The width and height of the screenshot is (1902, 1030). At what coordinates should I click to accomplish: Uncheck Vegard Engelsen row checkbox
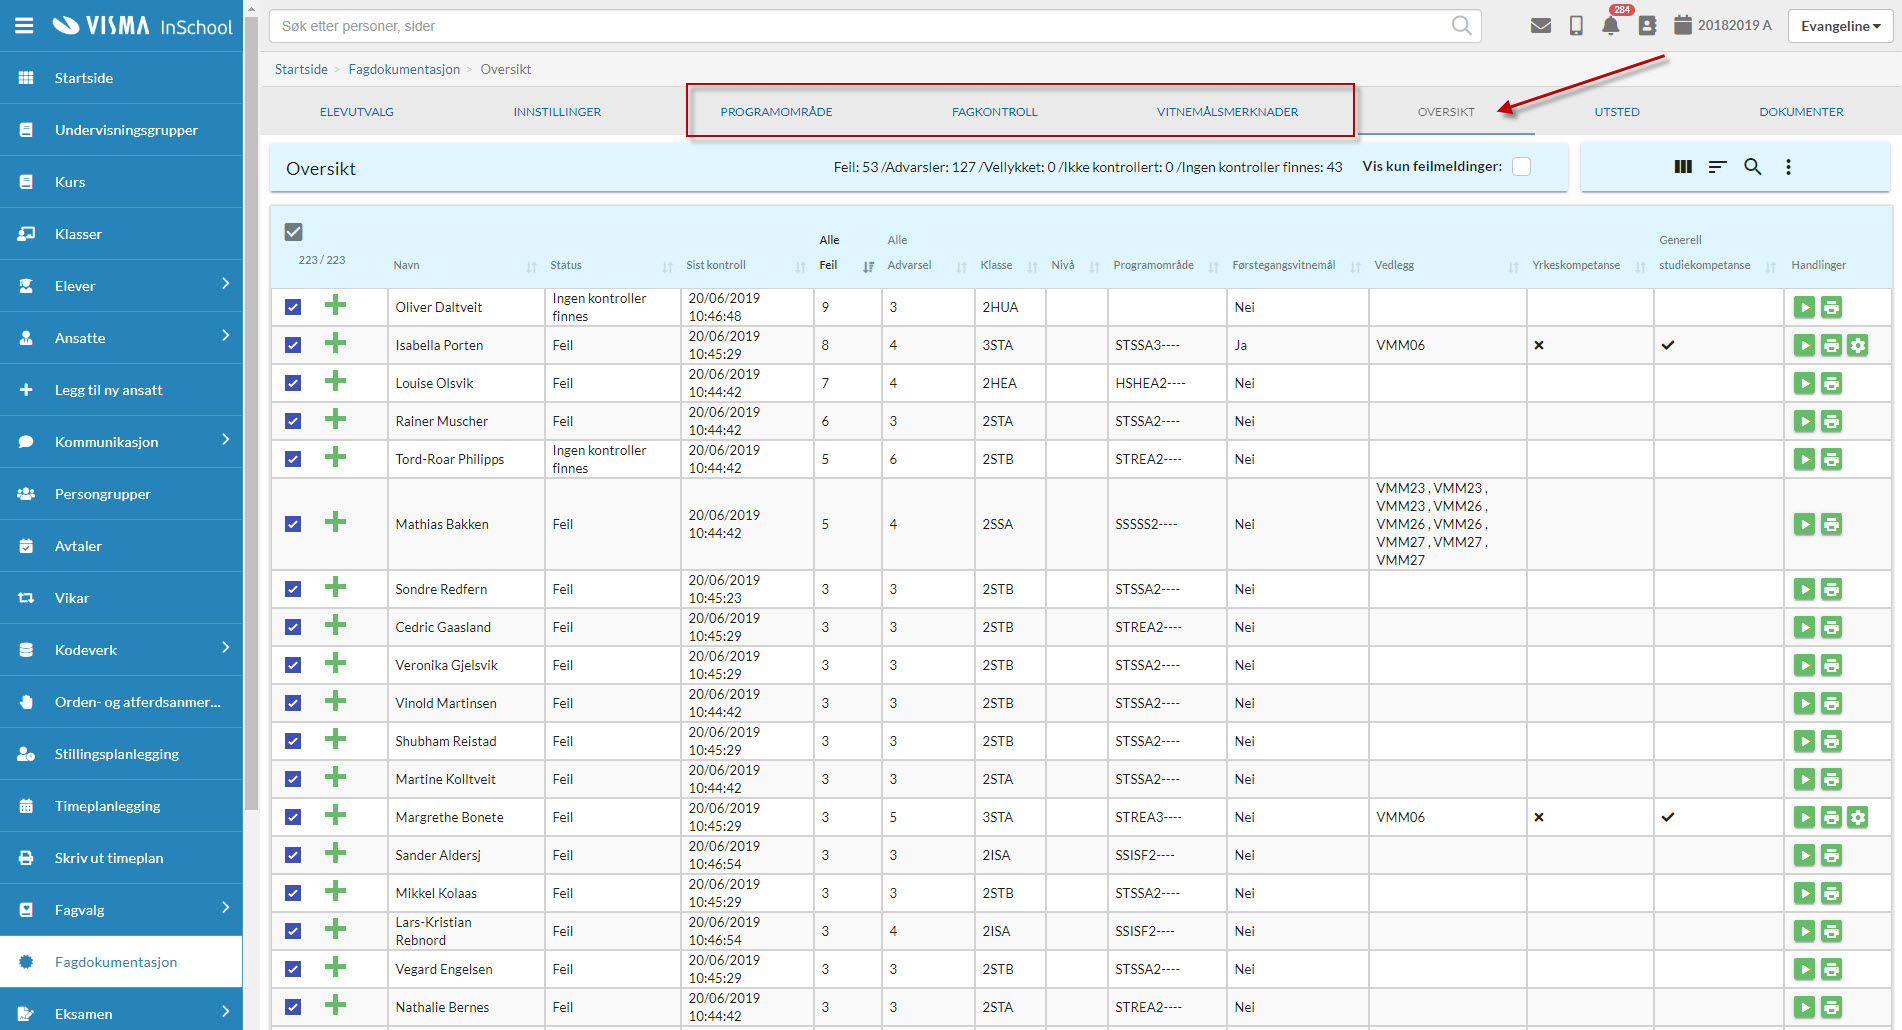(293, 969)
